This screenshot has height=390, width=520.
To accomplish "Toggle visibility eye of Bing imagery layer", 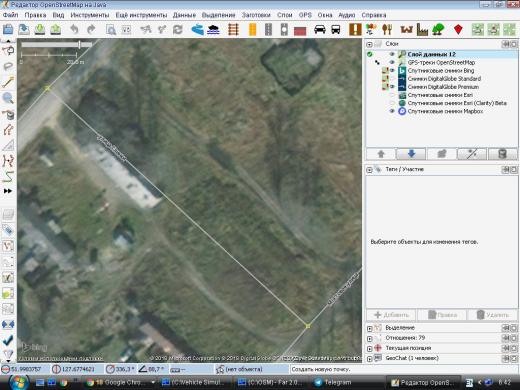I will [392, 71].
